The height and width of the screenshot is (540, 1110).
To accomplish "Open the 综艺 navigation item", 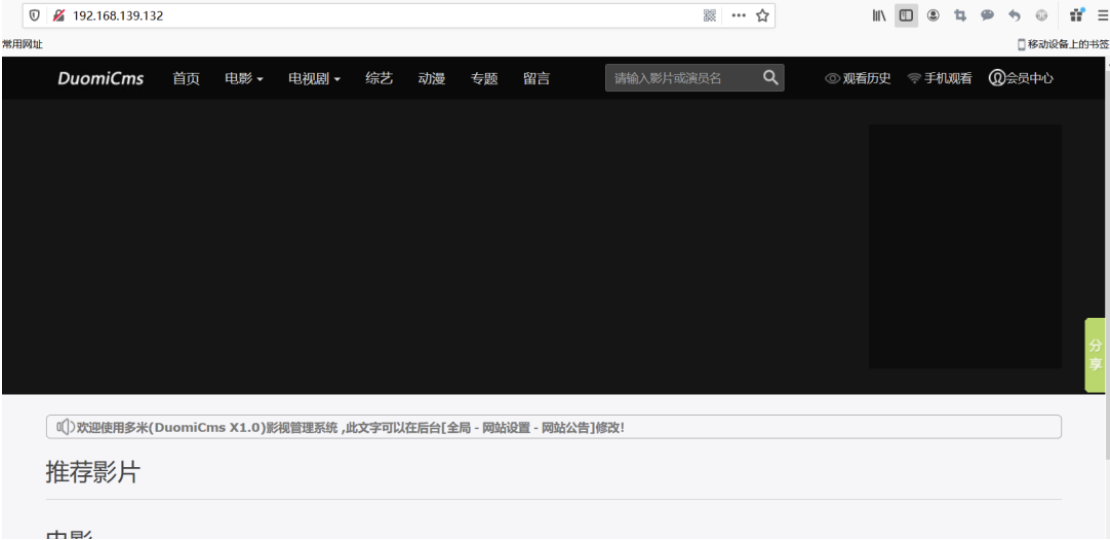I will [379, 79].
